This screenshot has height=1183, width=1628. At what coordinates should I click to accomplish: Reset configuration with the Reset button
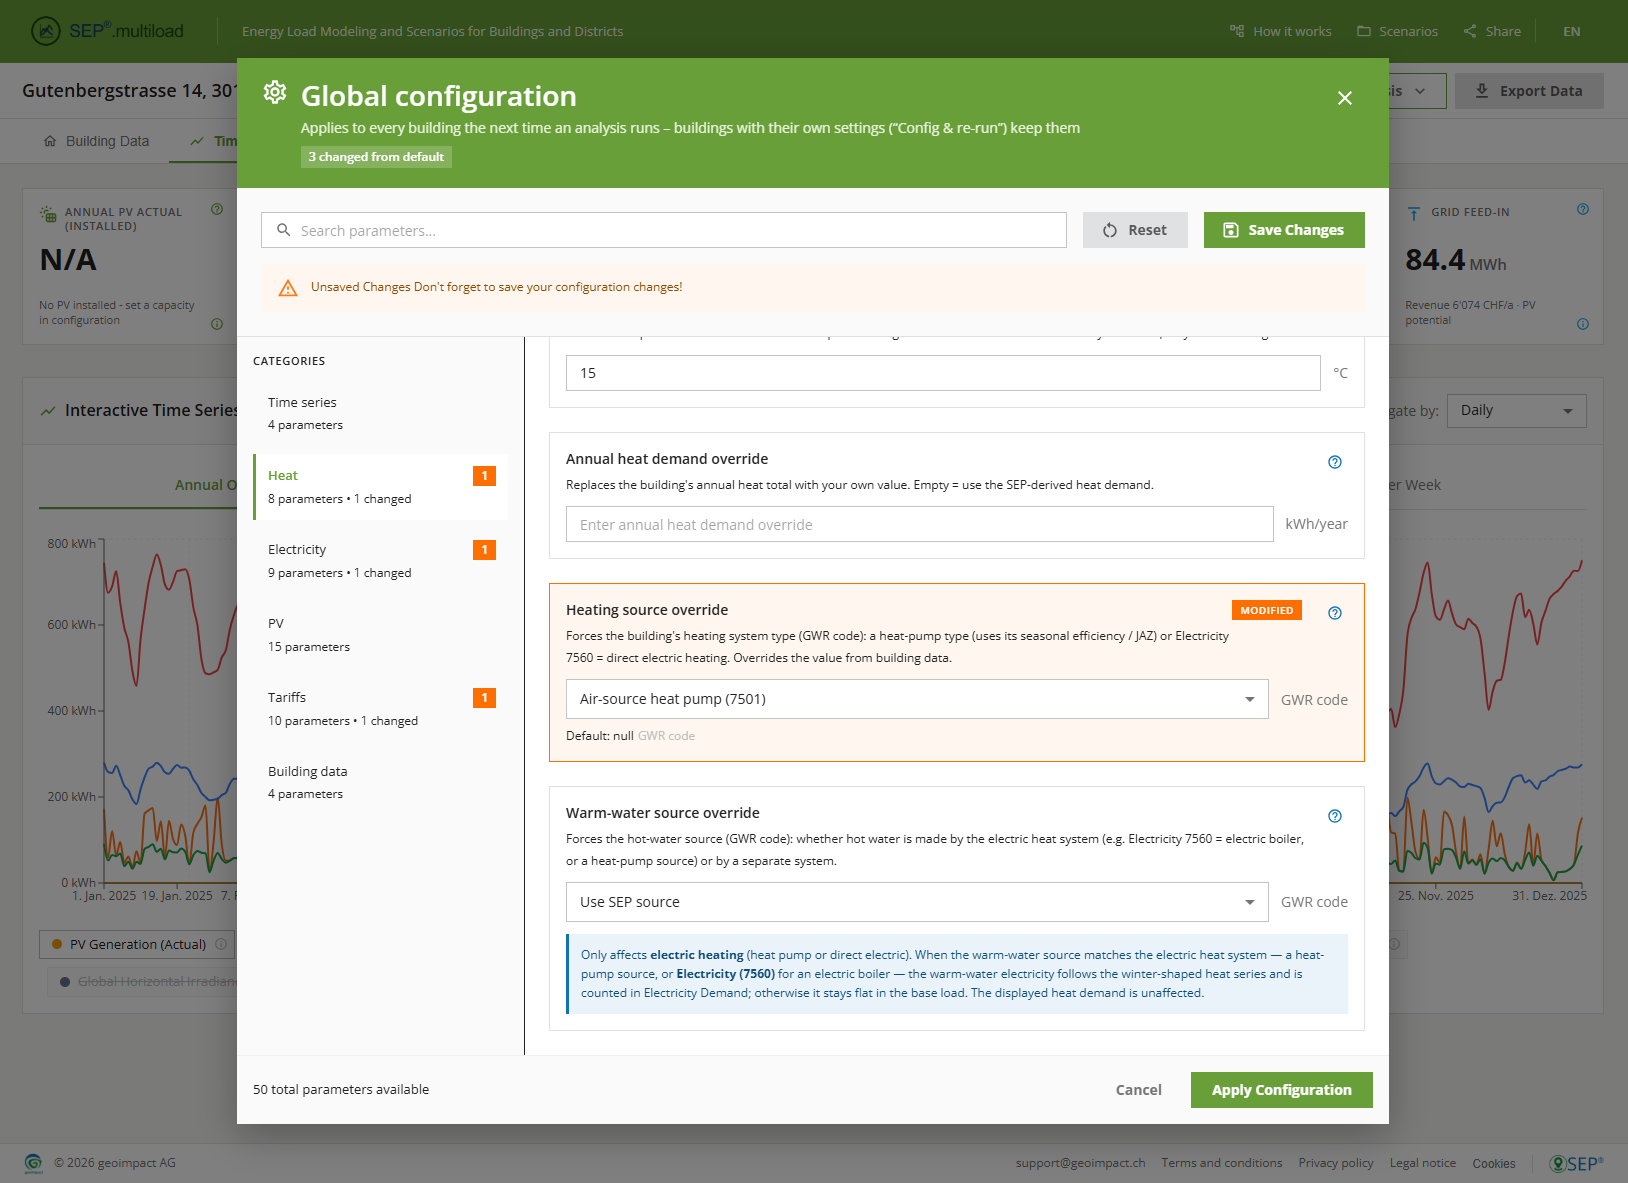[1135, 230]
